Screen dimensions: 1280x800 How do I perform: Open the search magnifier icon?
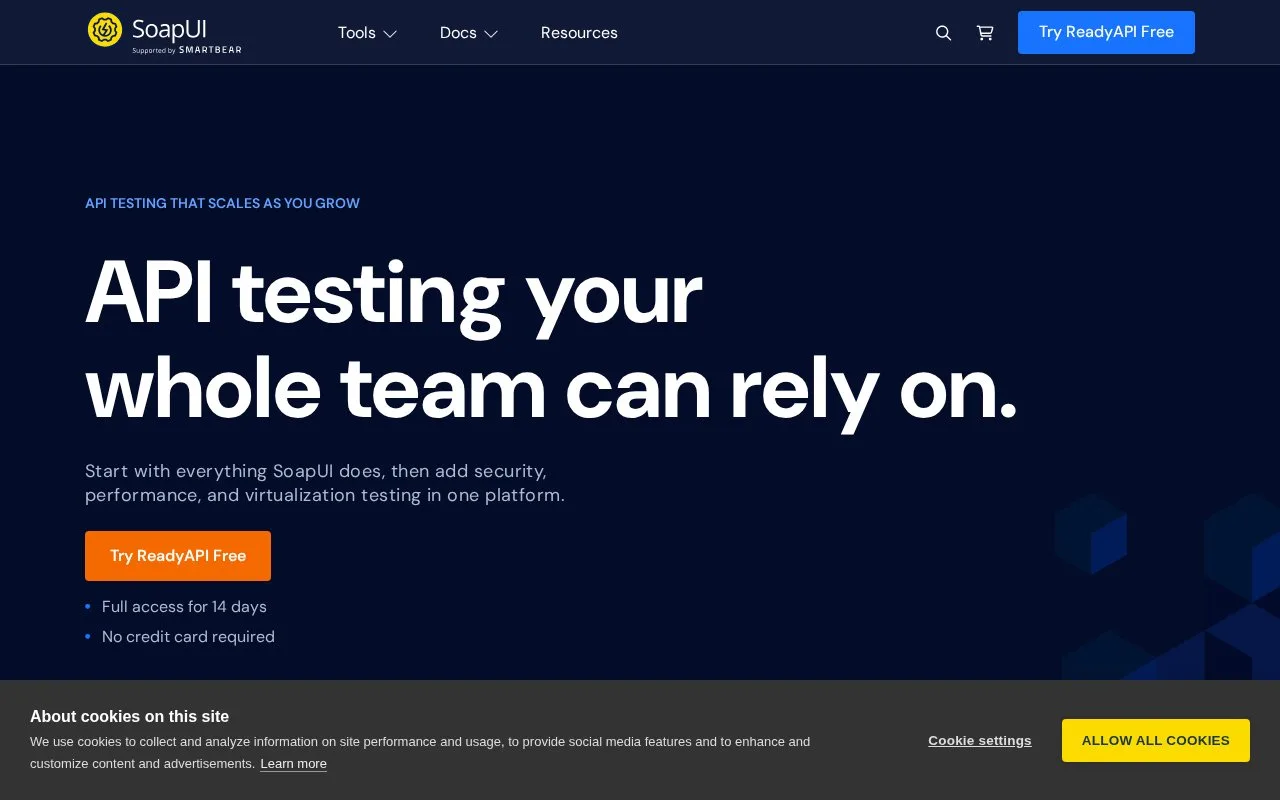coord(943,33)
